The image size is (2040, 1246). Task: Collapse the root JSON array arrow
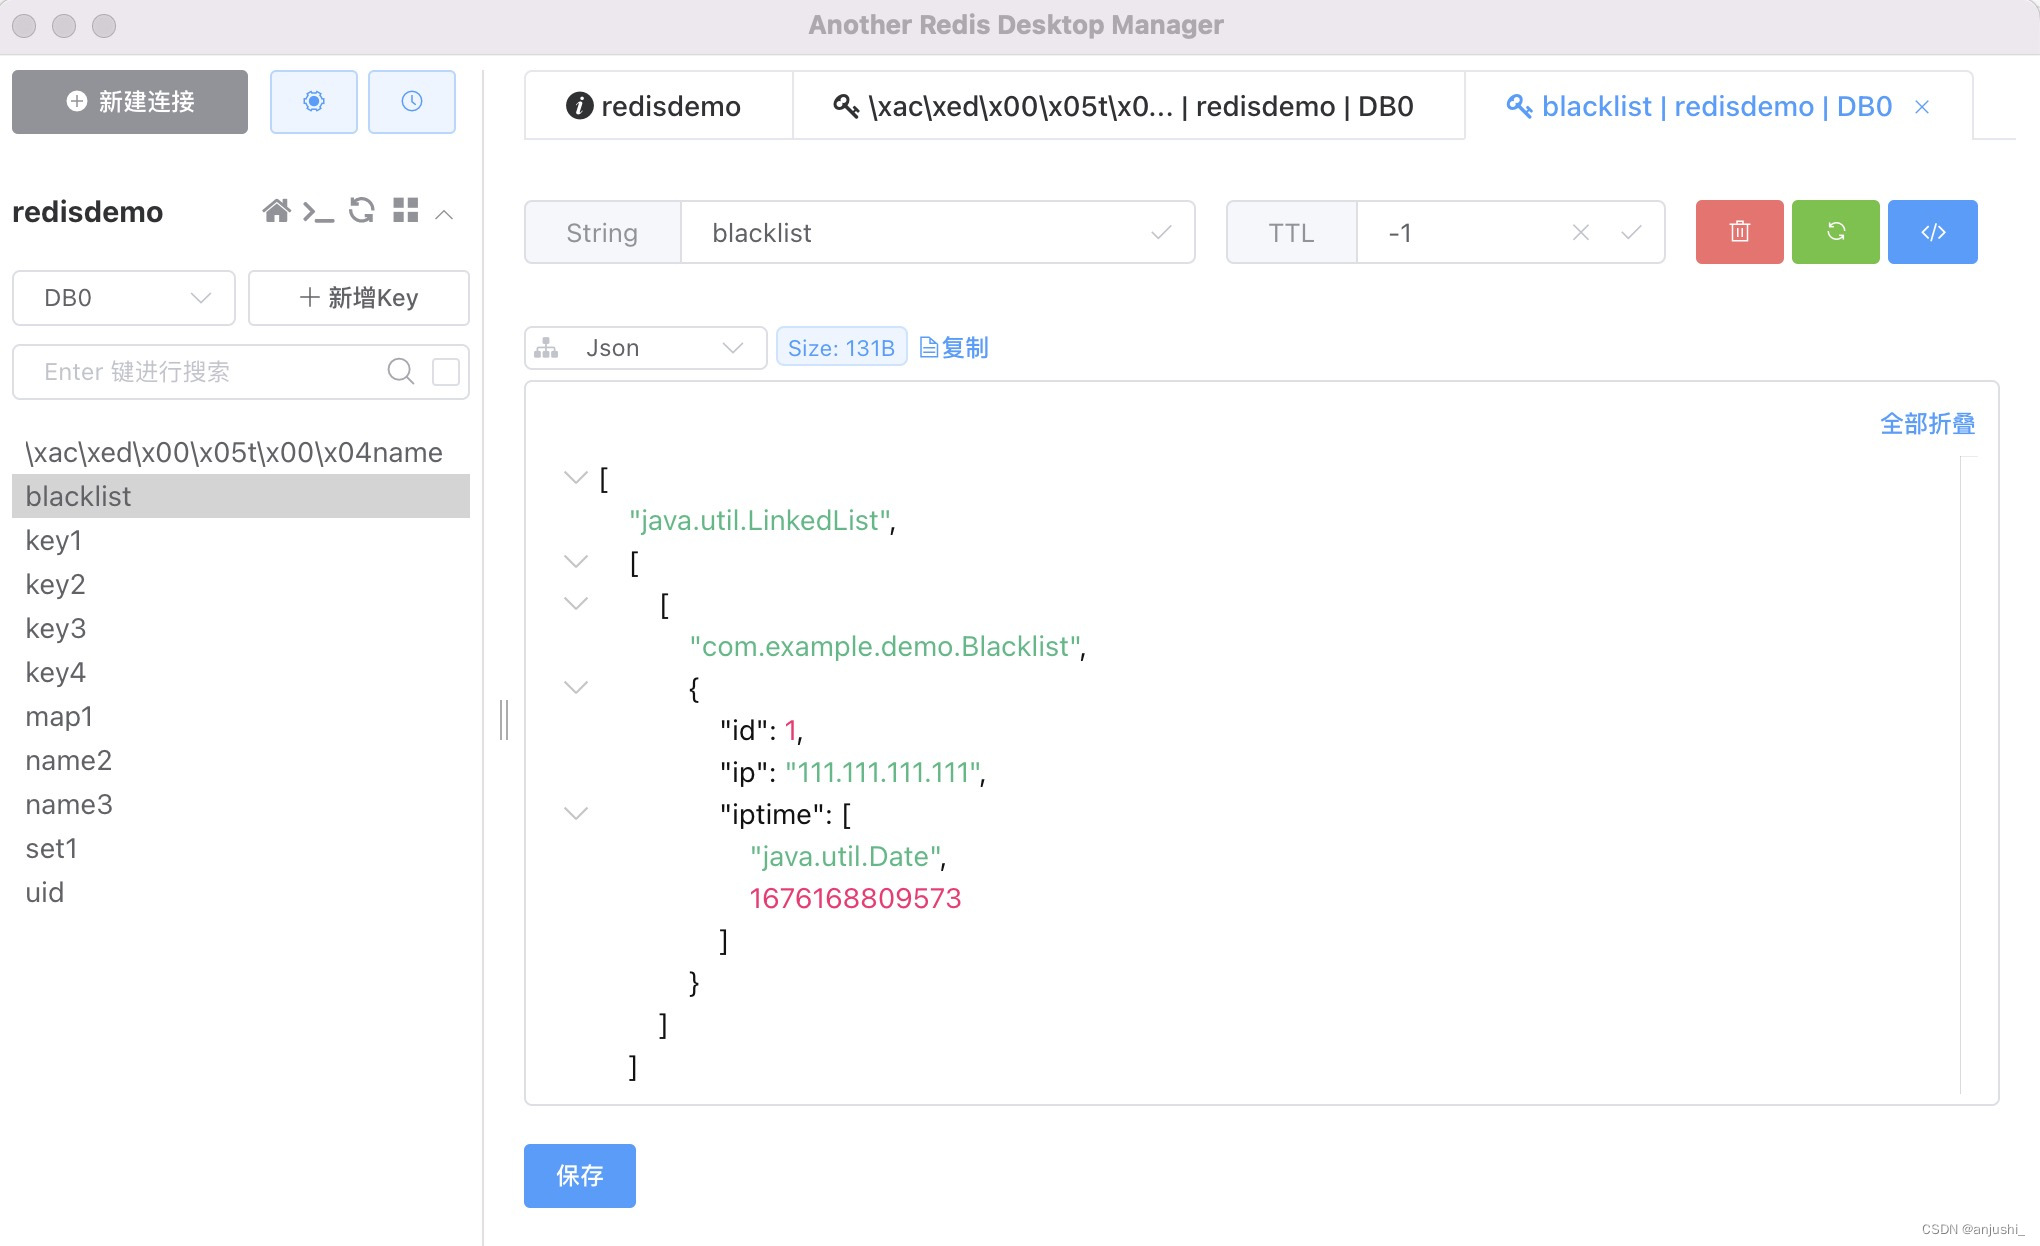click(576, 478)
